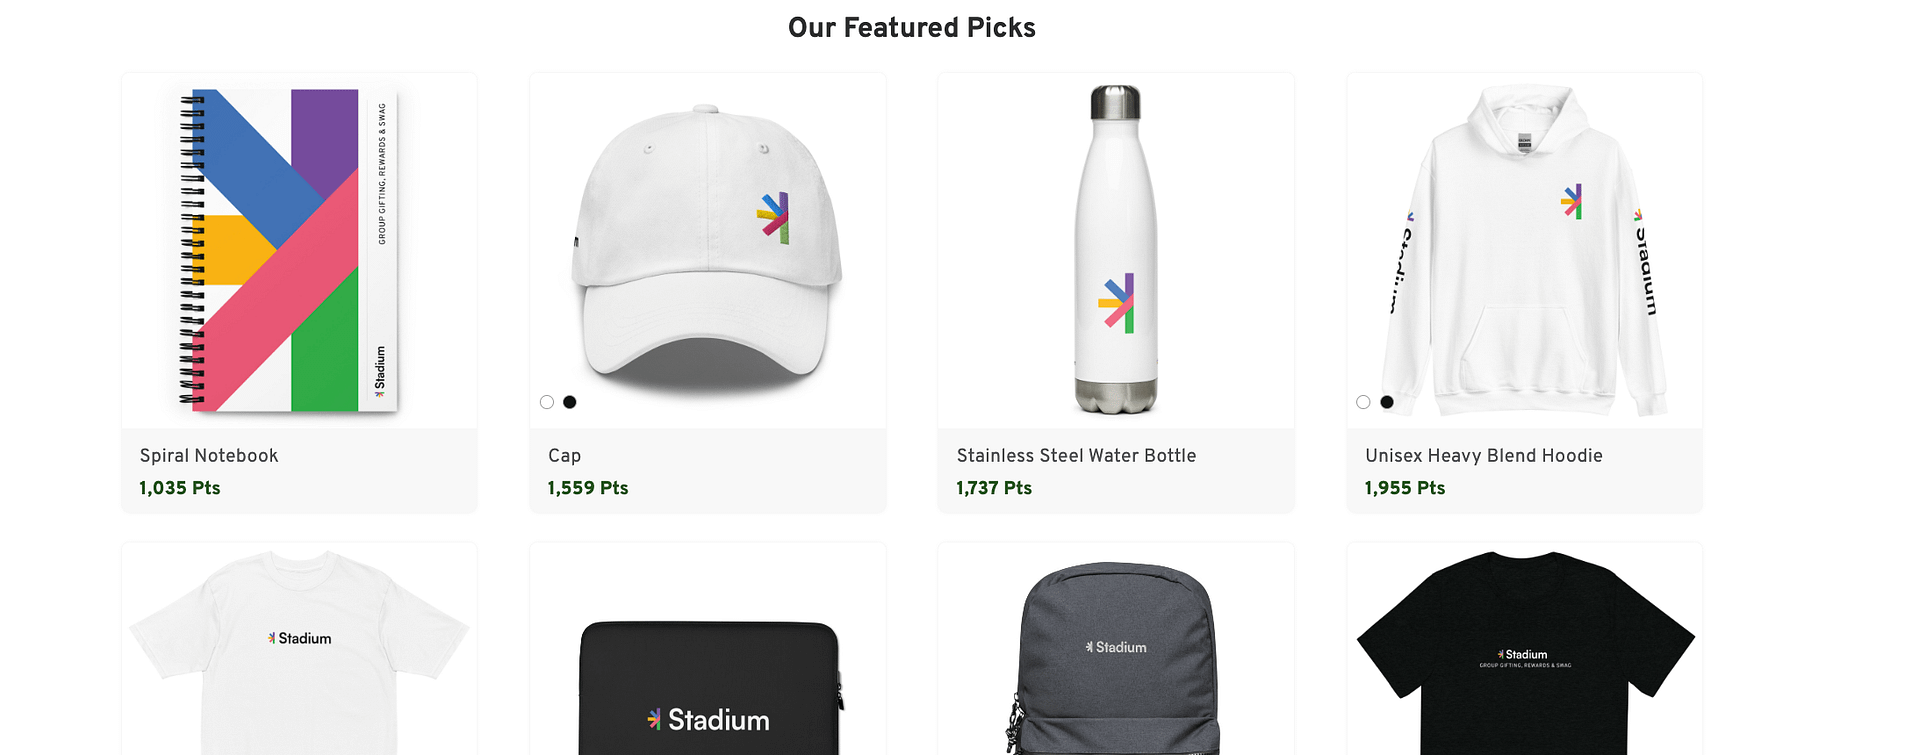
Task: Click the 1,737 Pts price label
Action: [x=994, y=488]
